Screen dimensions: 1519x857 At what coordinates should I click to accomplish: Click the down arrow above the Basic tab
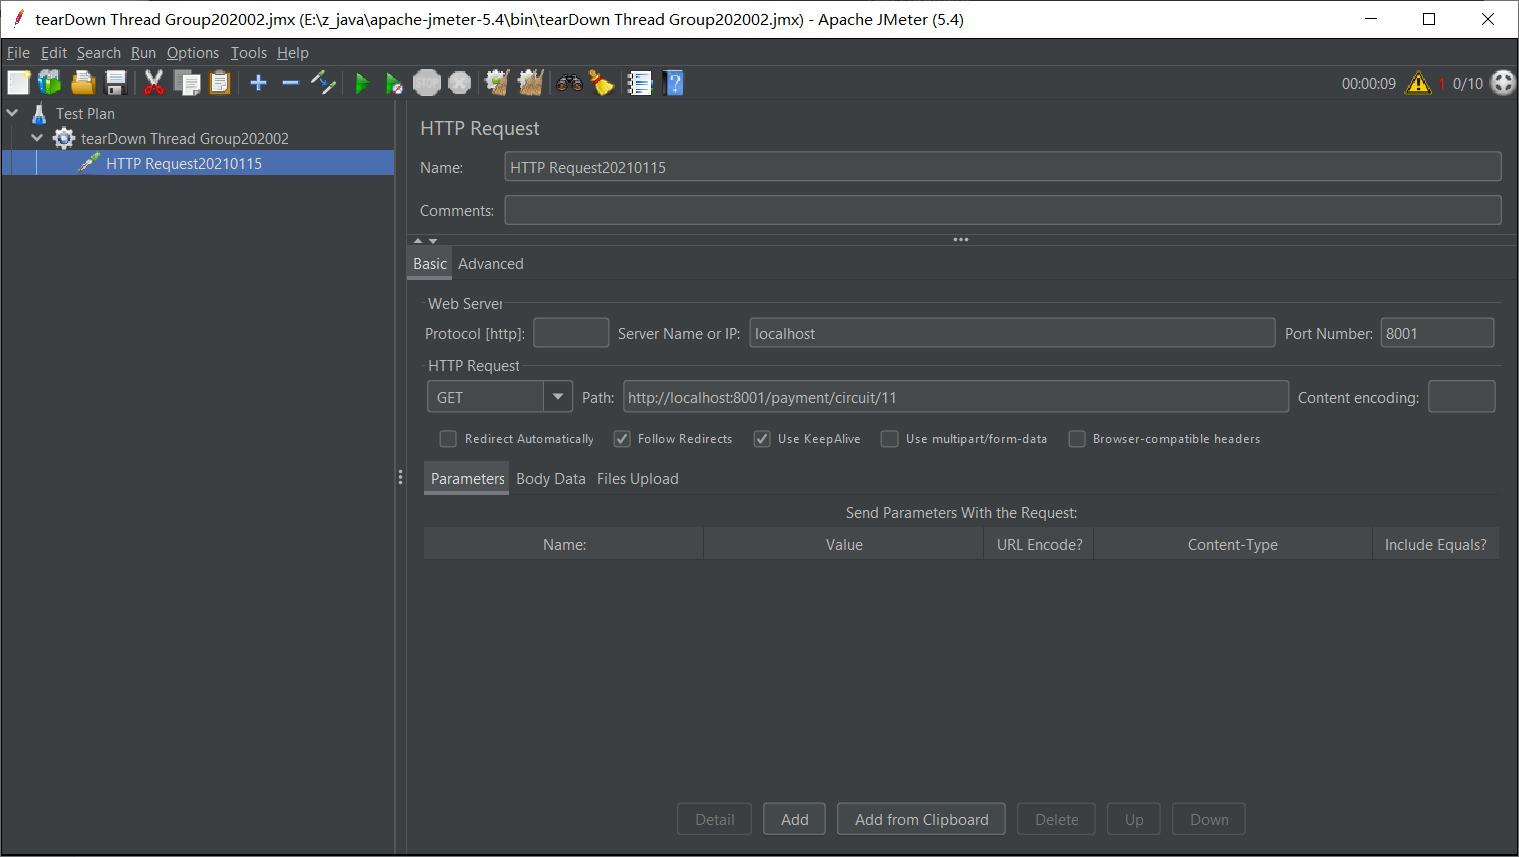point(433,241)
